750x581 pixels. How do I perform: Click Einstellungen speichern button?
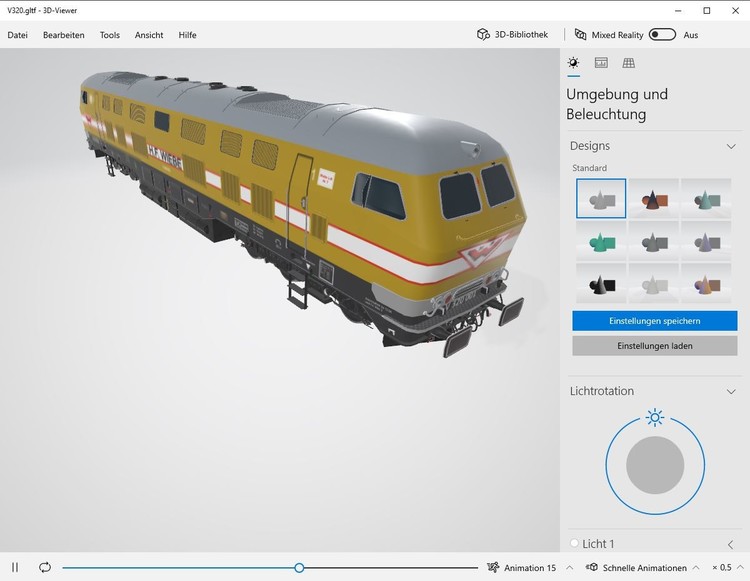click(654, 321)
